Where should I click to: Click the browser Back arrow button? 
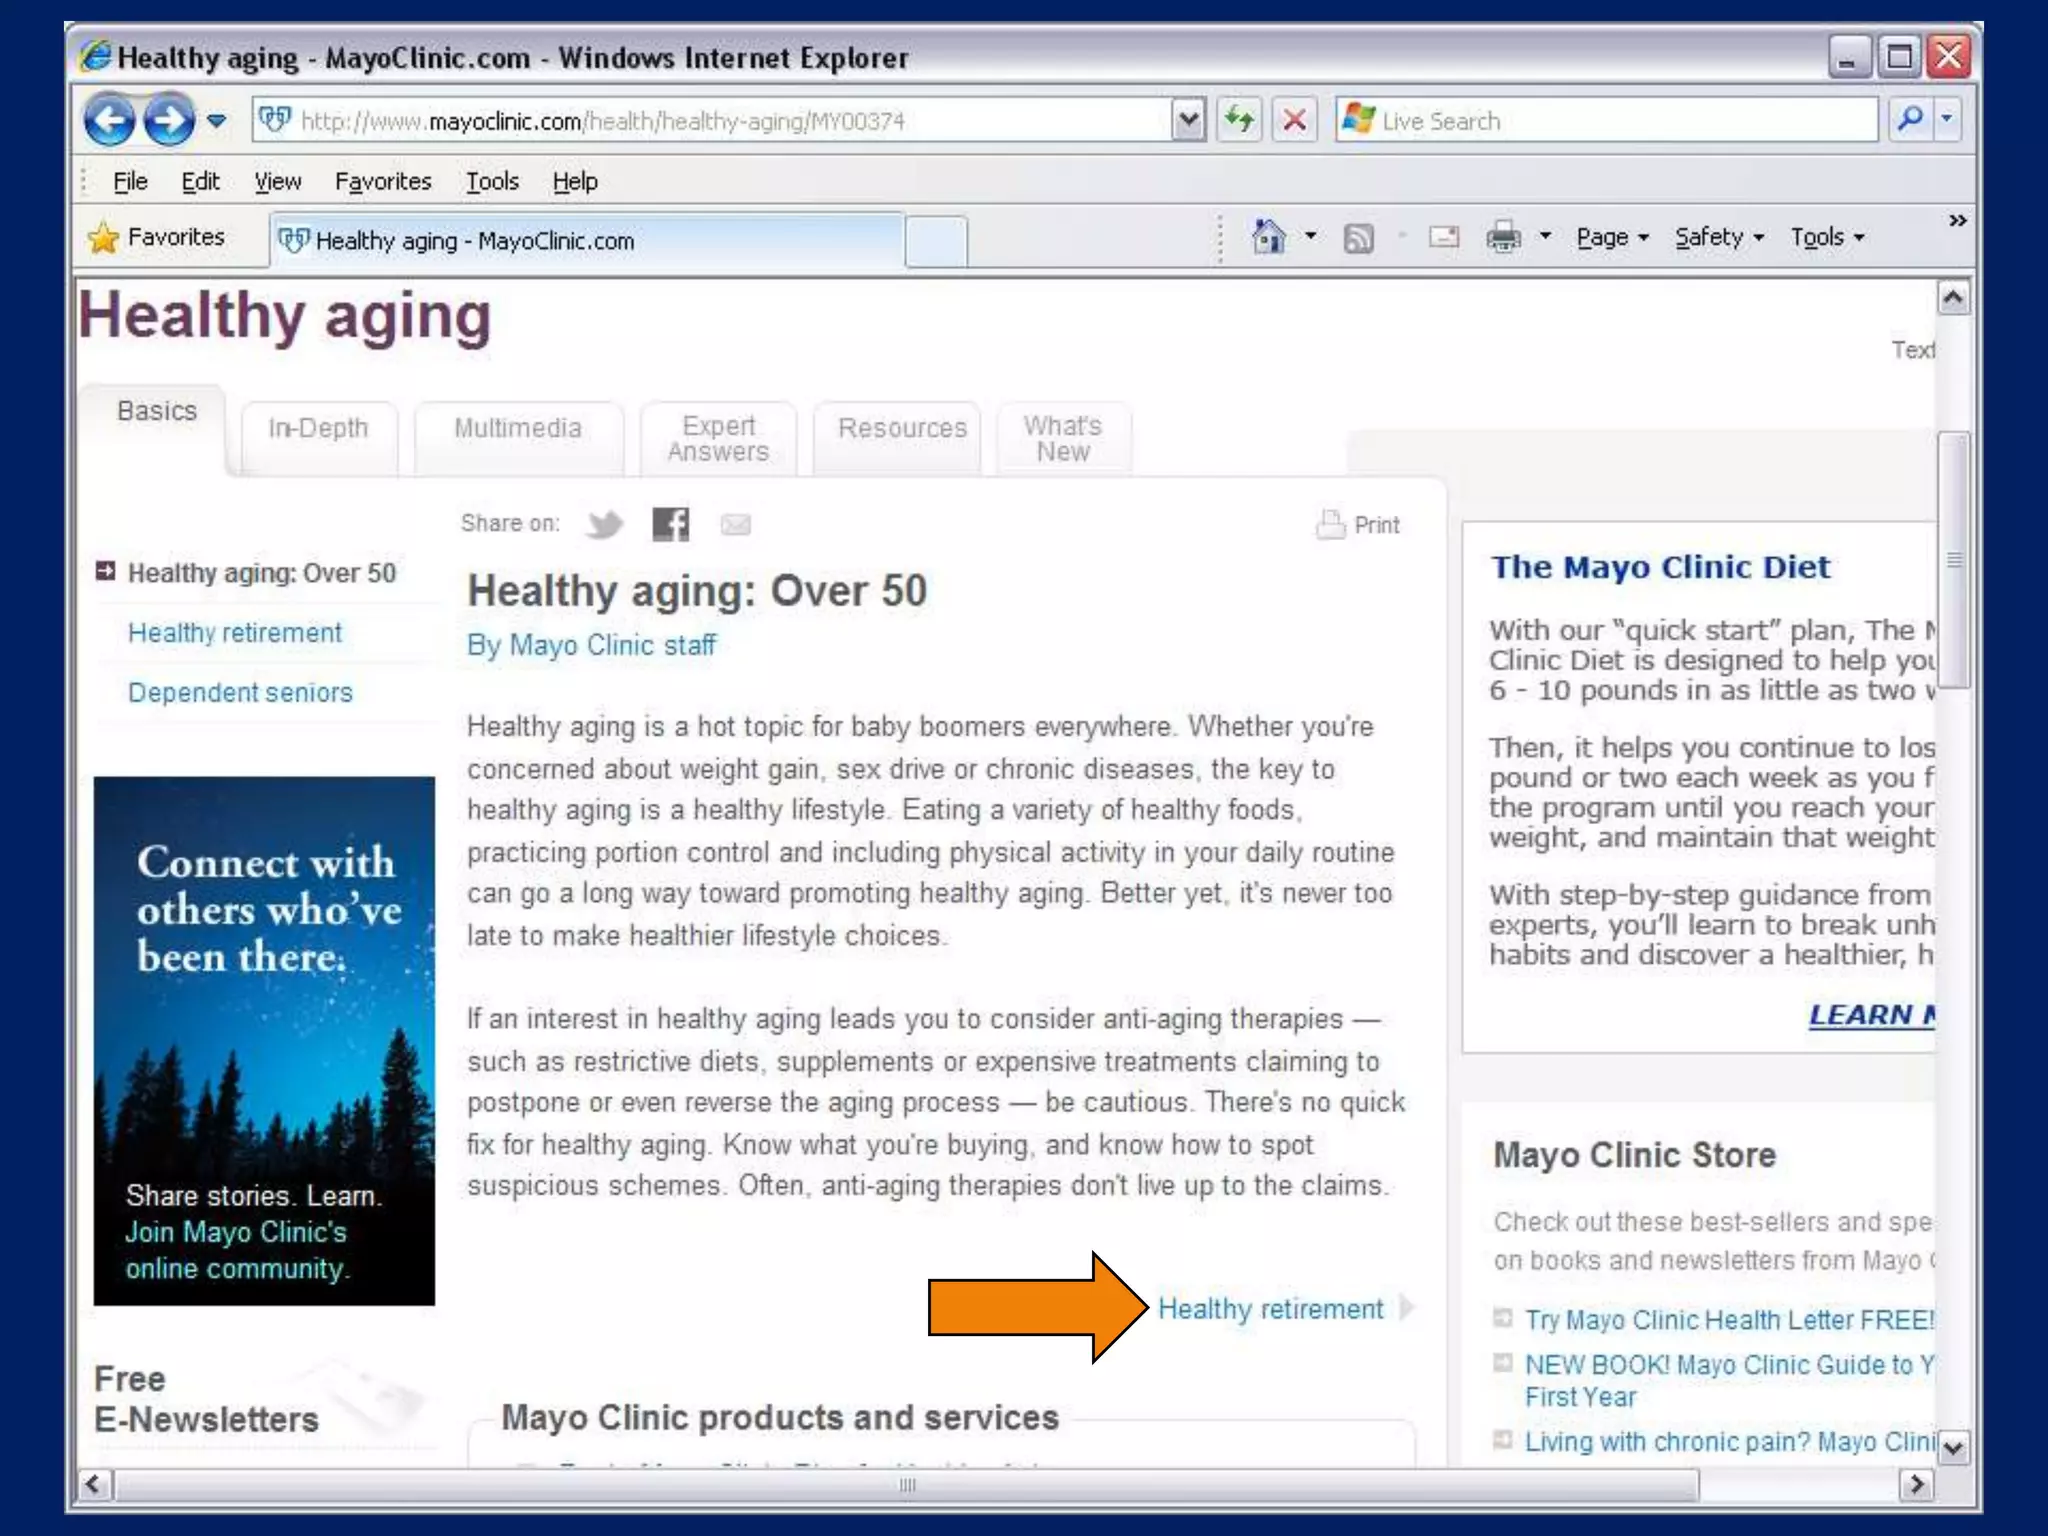point(109,121)
